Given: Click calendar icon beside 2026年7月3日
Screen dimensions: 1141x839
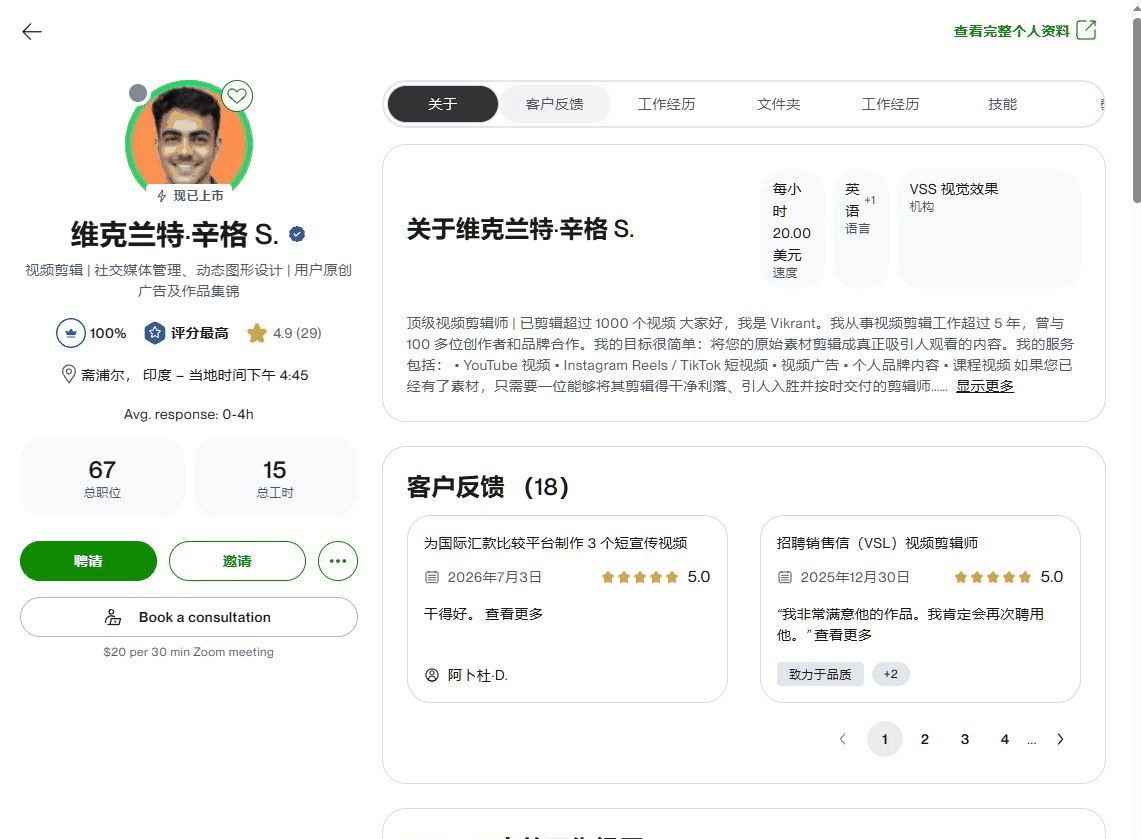Looking at the screenshot, I should click(x=432, y=577).
